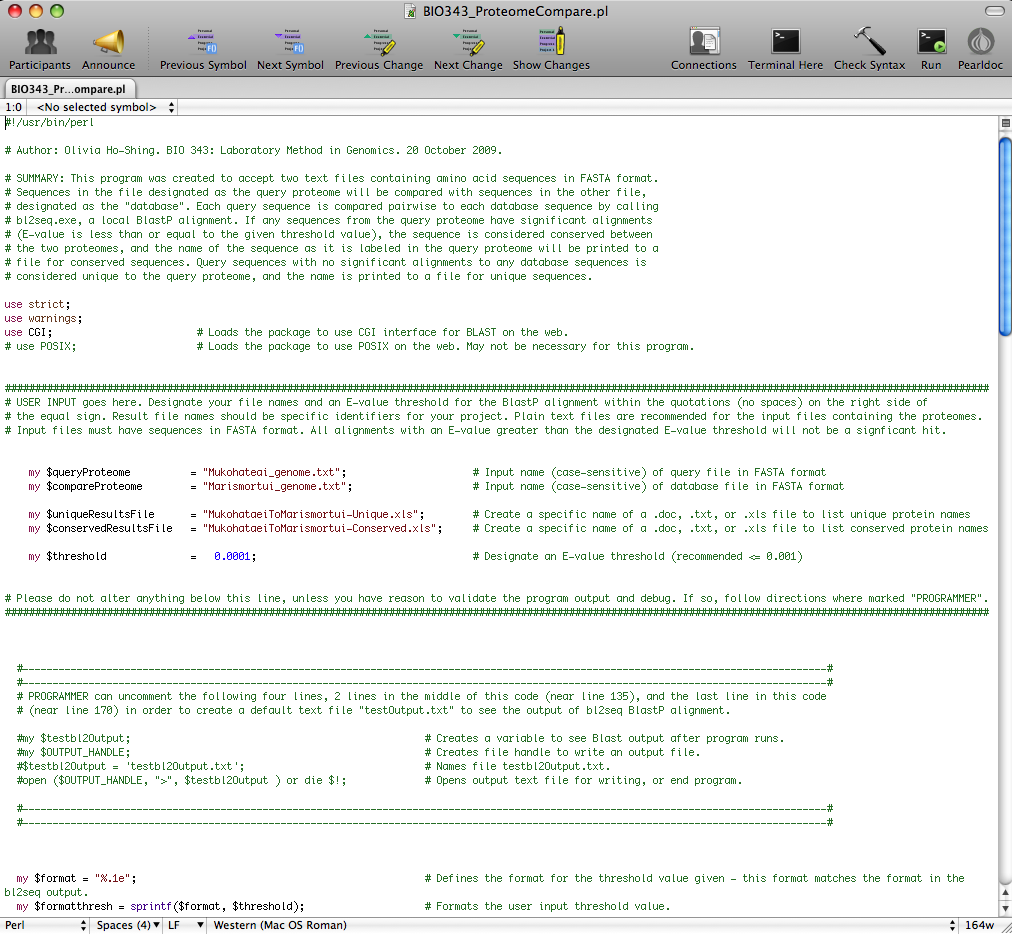Click the "use strict;" line
Image resolution: width=1012 pixels, height=934 pixels.
click(x=37, y=305)
